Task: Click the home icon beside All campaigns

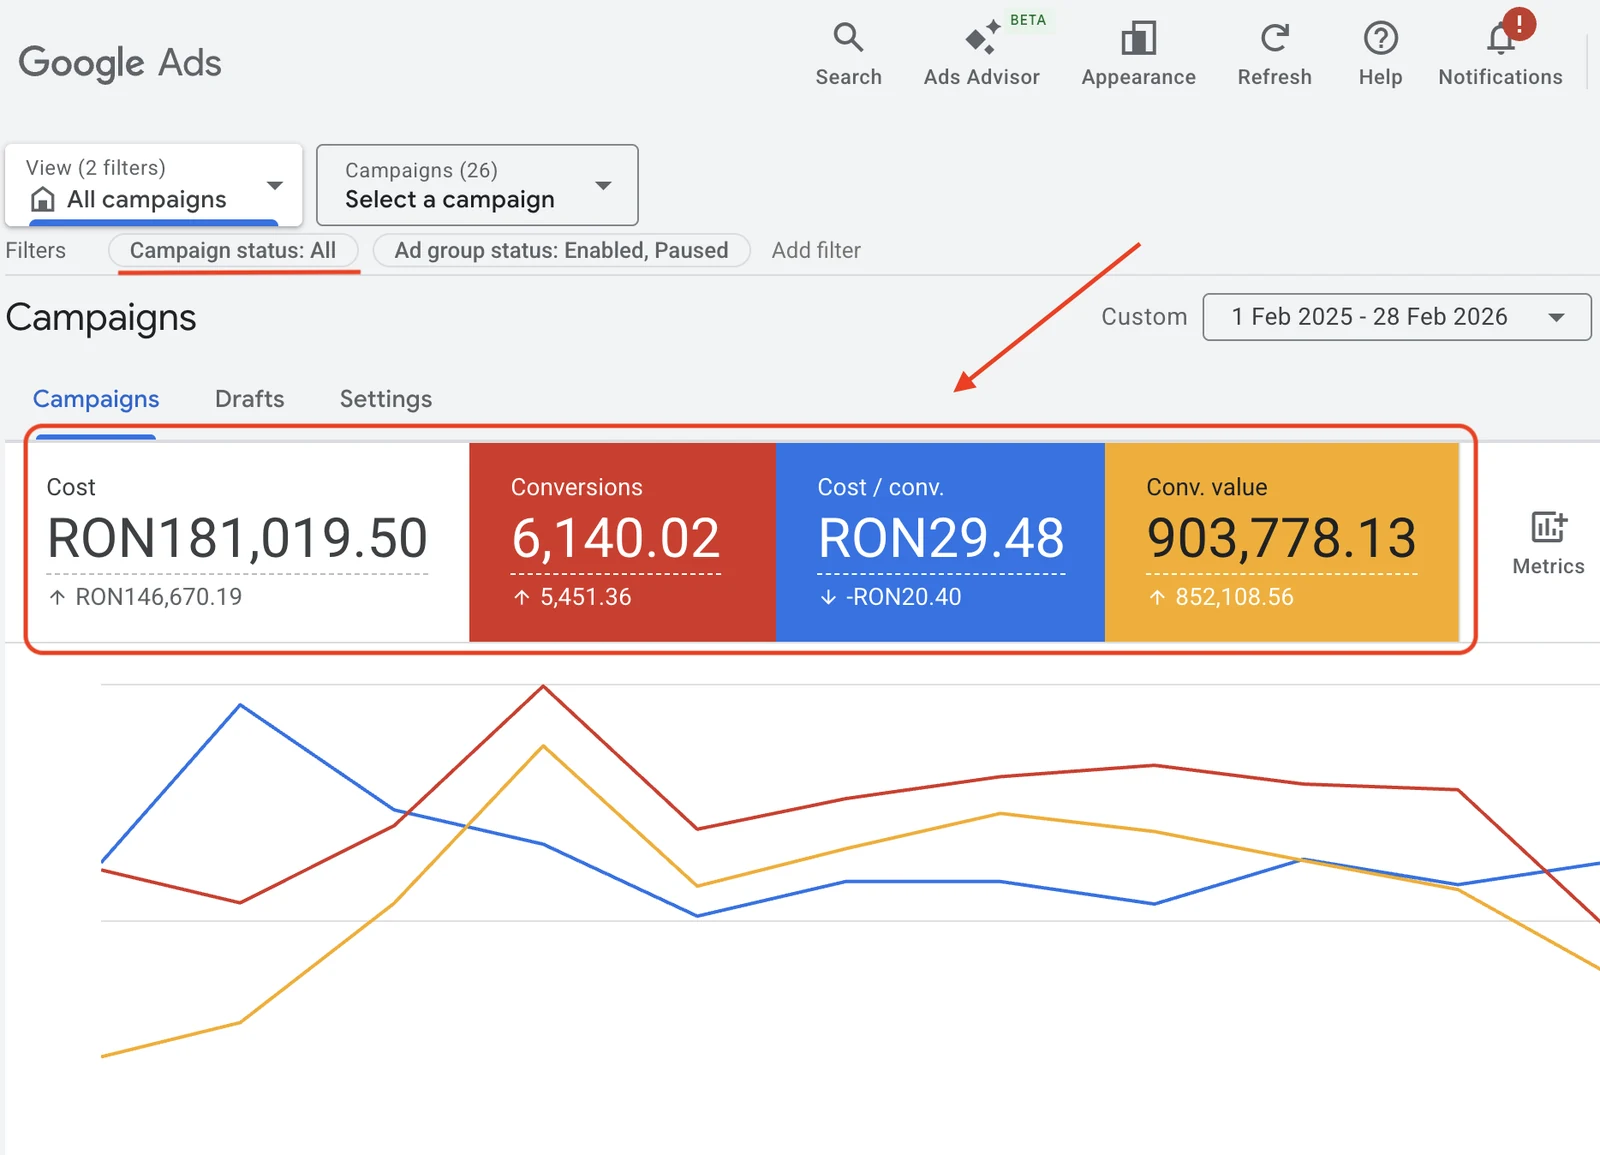Action: click(43, 199)
